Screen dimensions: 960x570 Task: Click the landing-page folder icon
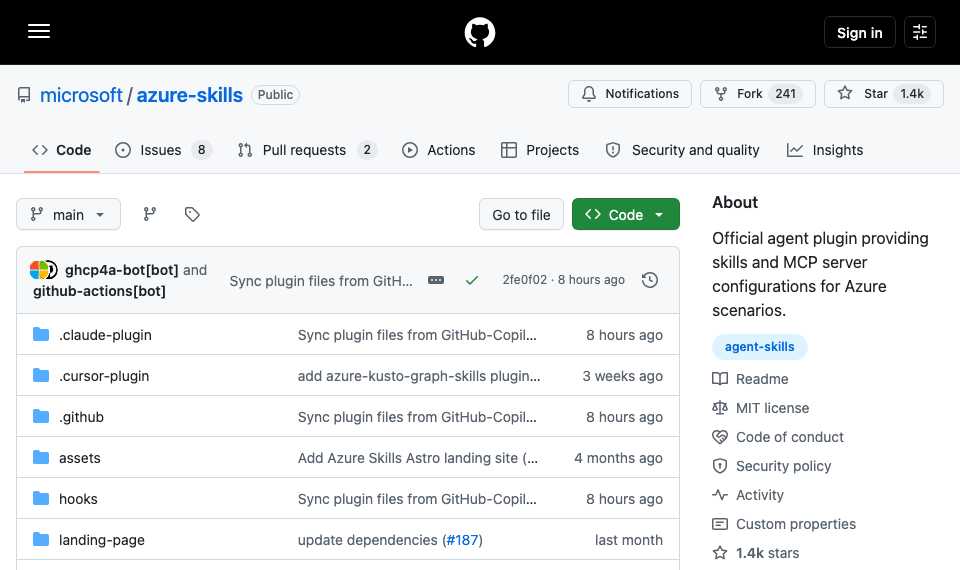pos(41,539)
